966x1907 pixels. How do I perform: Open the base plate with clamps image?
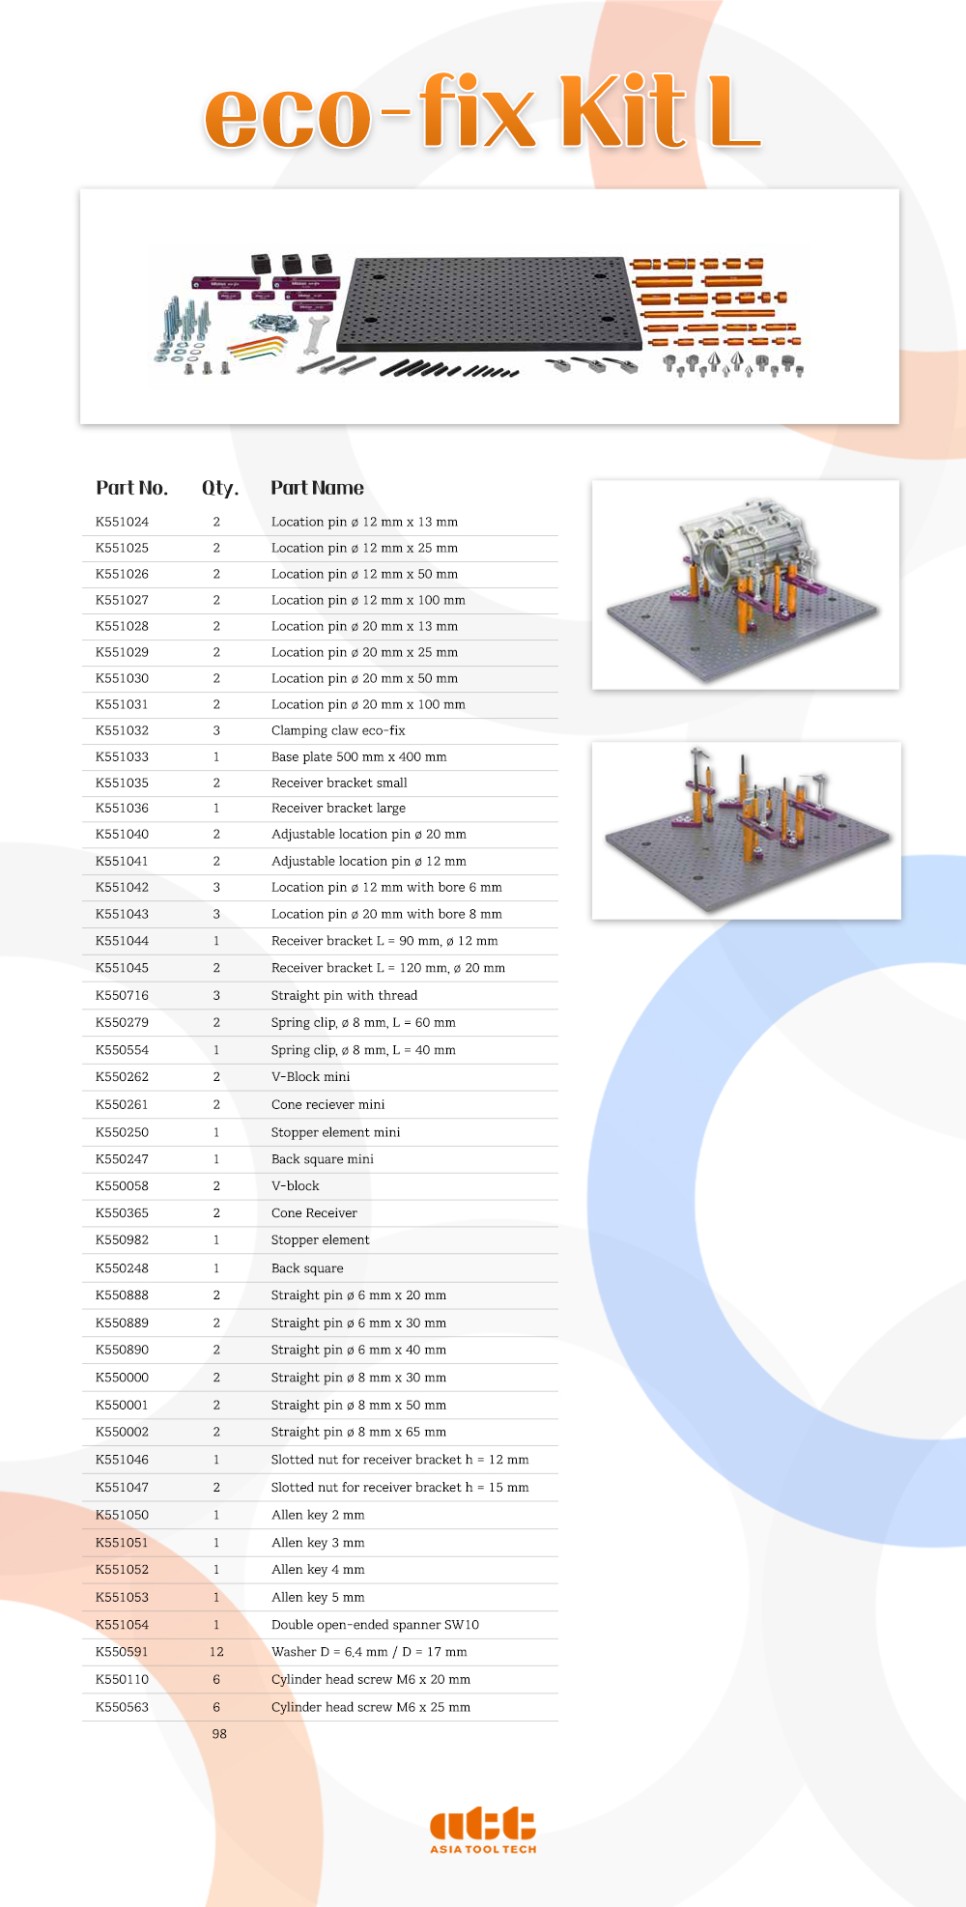coord(746,830)
